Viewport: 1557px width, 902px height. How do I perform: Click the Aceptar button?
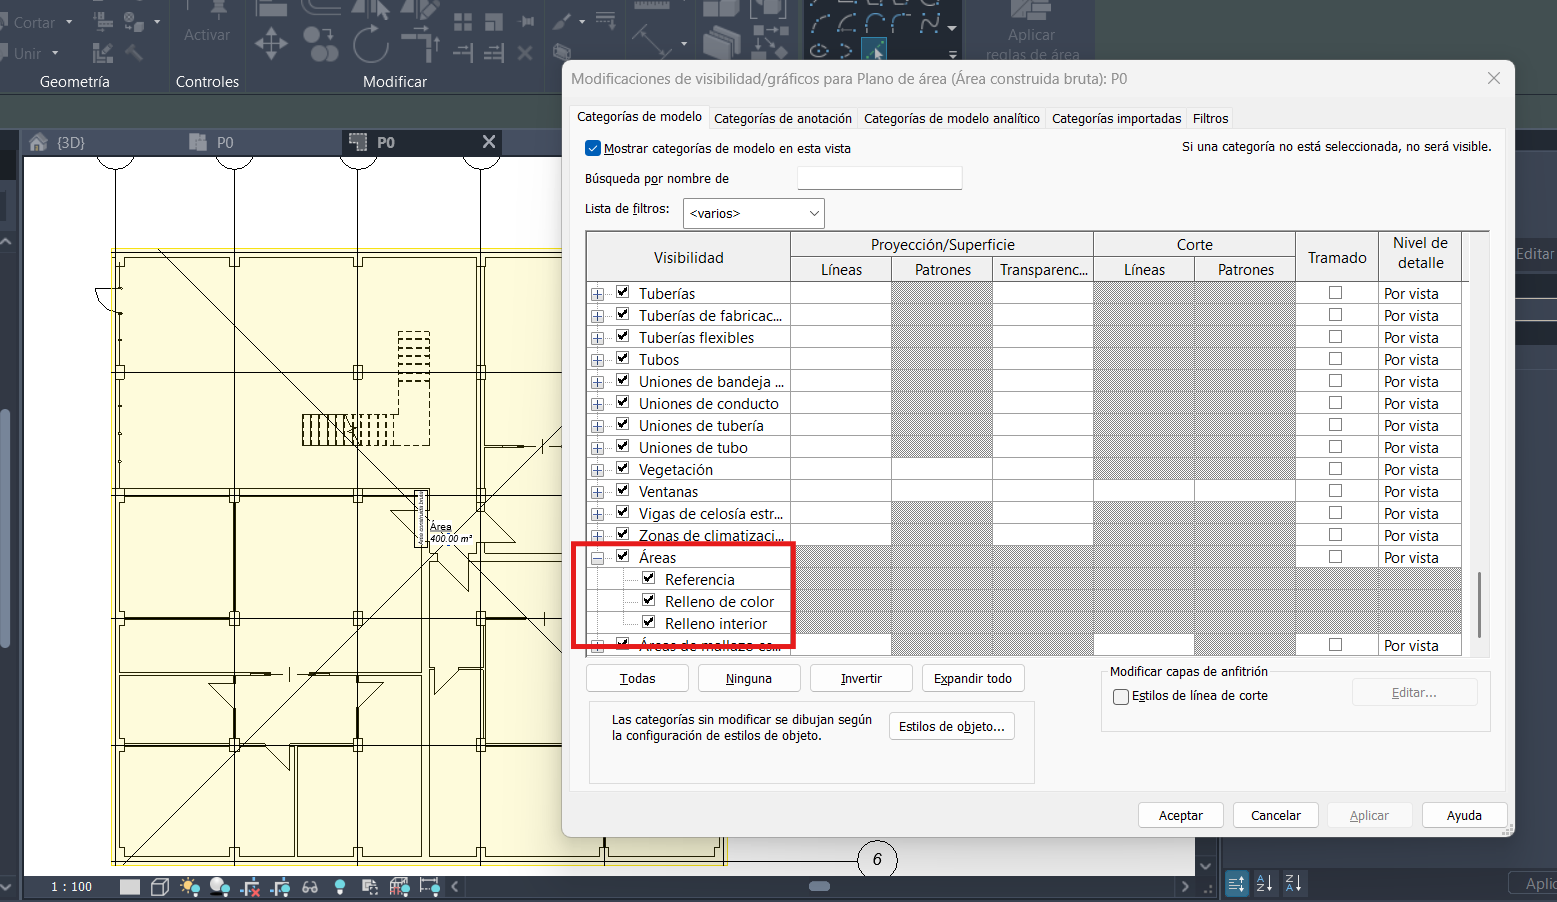[x=1180, y=815]
